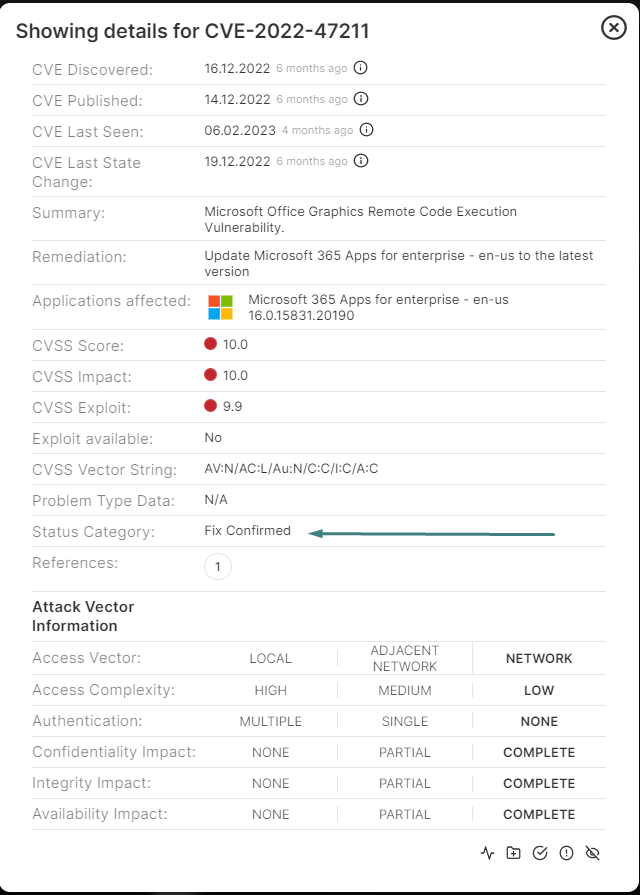Viewport: 640px width, 895px height.
Task: Click info icon next to CVE Published date
Action: [361, 99]
